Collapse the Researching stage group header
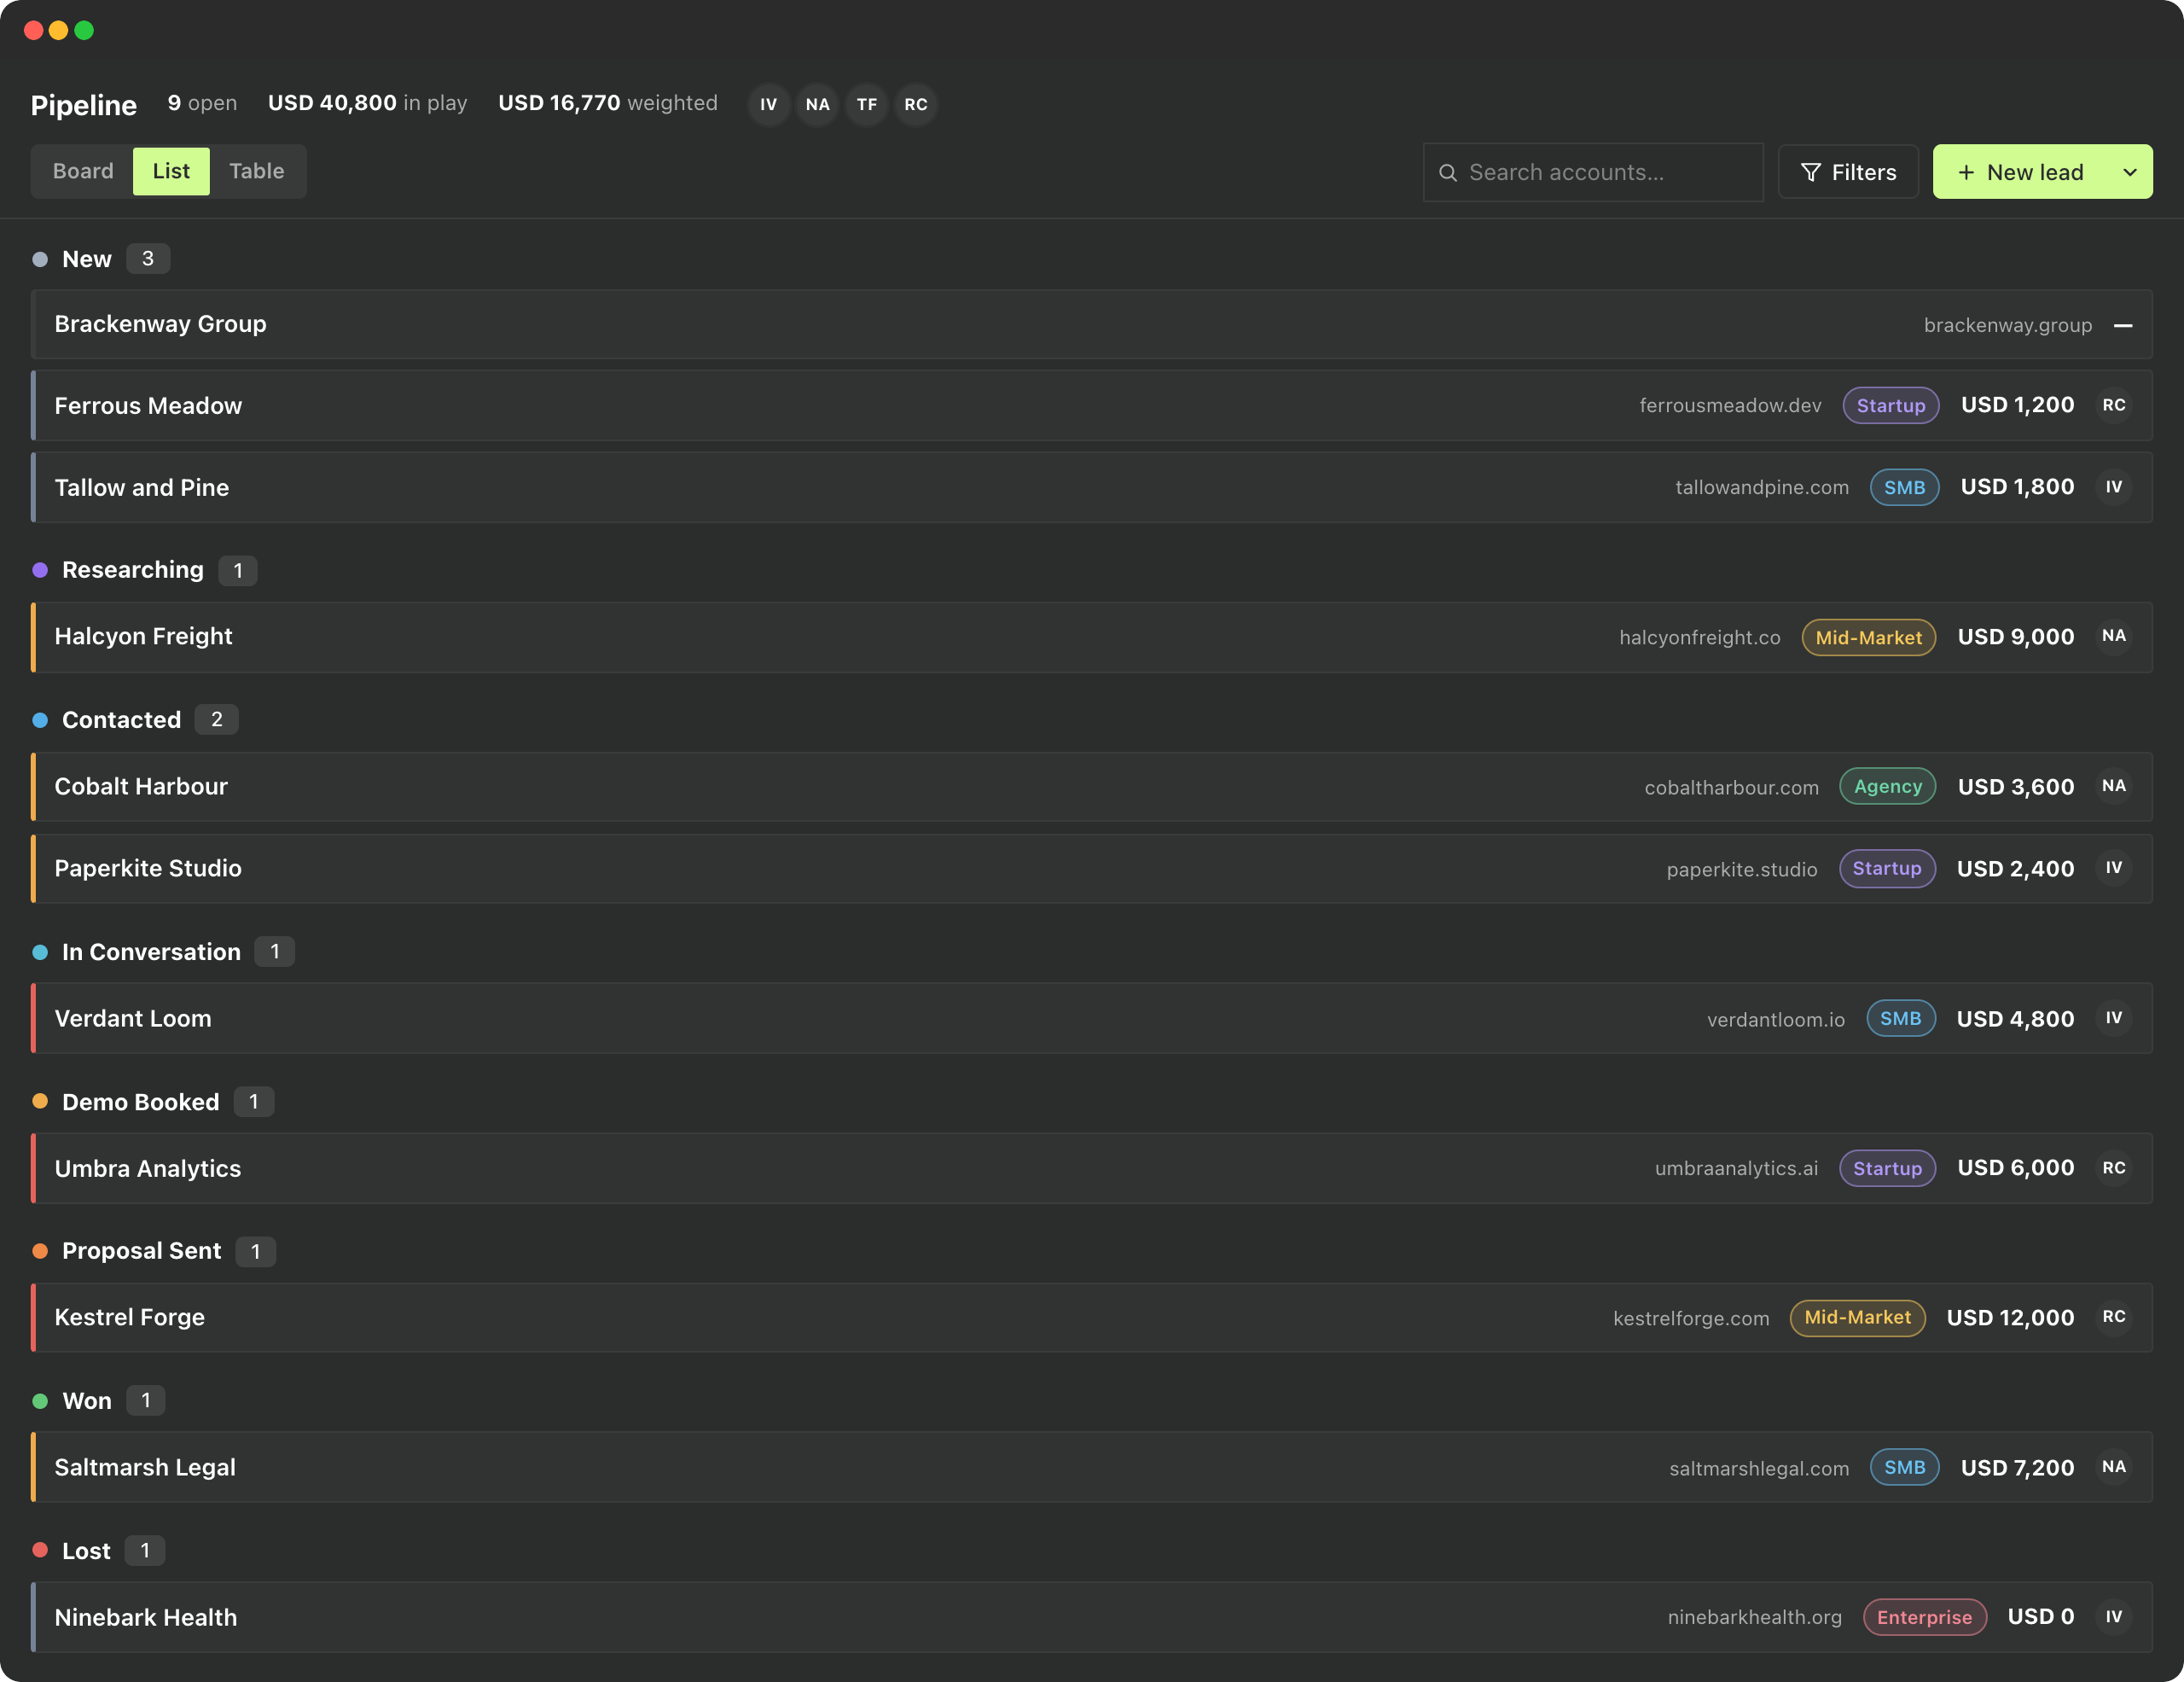This screenshot has width=2184, height=1682. (x=144, y=570)
